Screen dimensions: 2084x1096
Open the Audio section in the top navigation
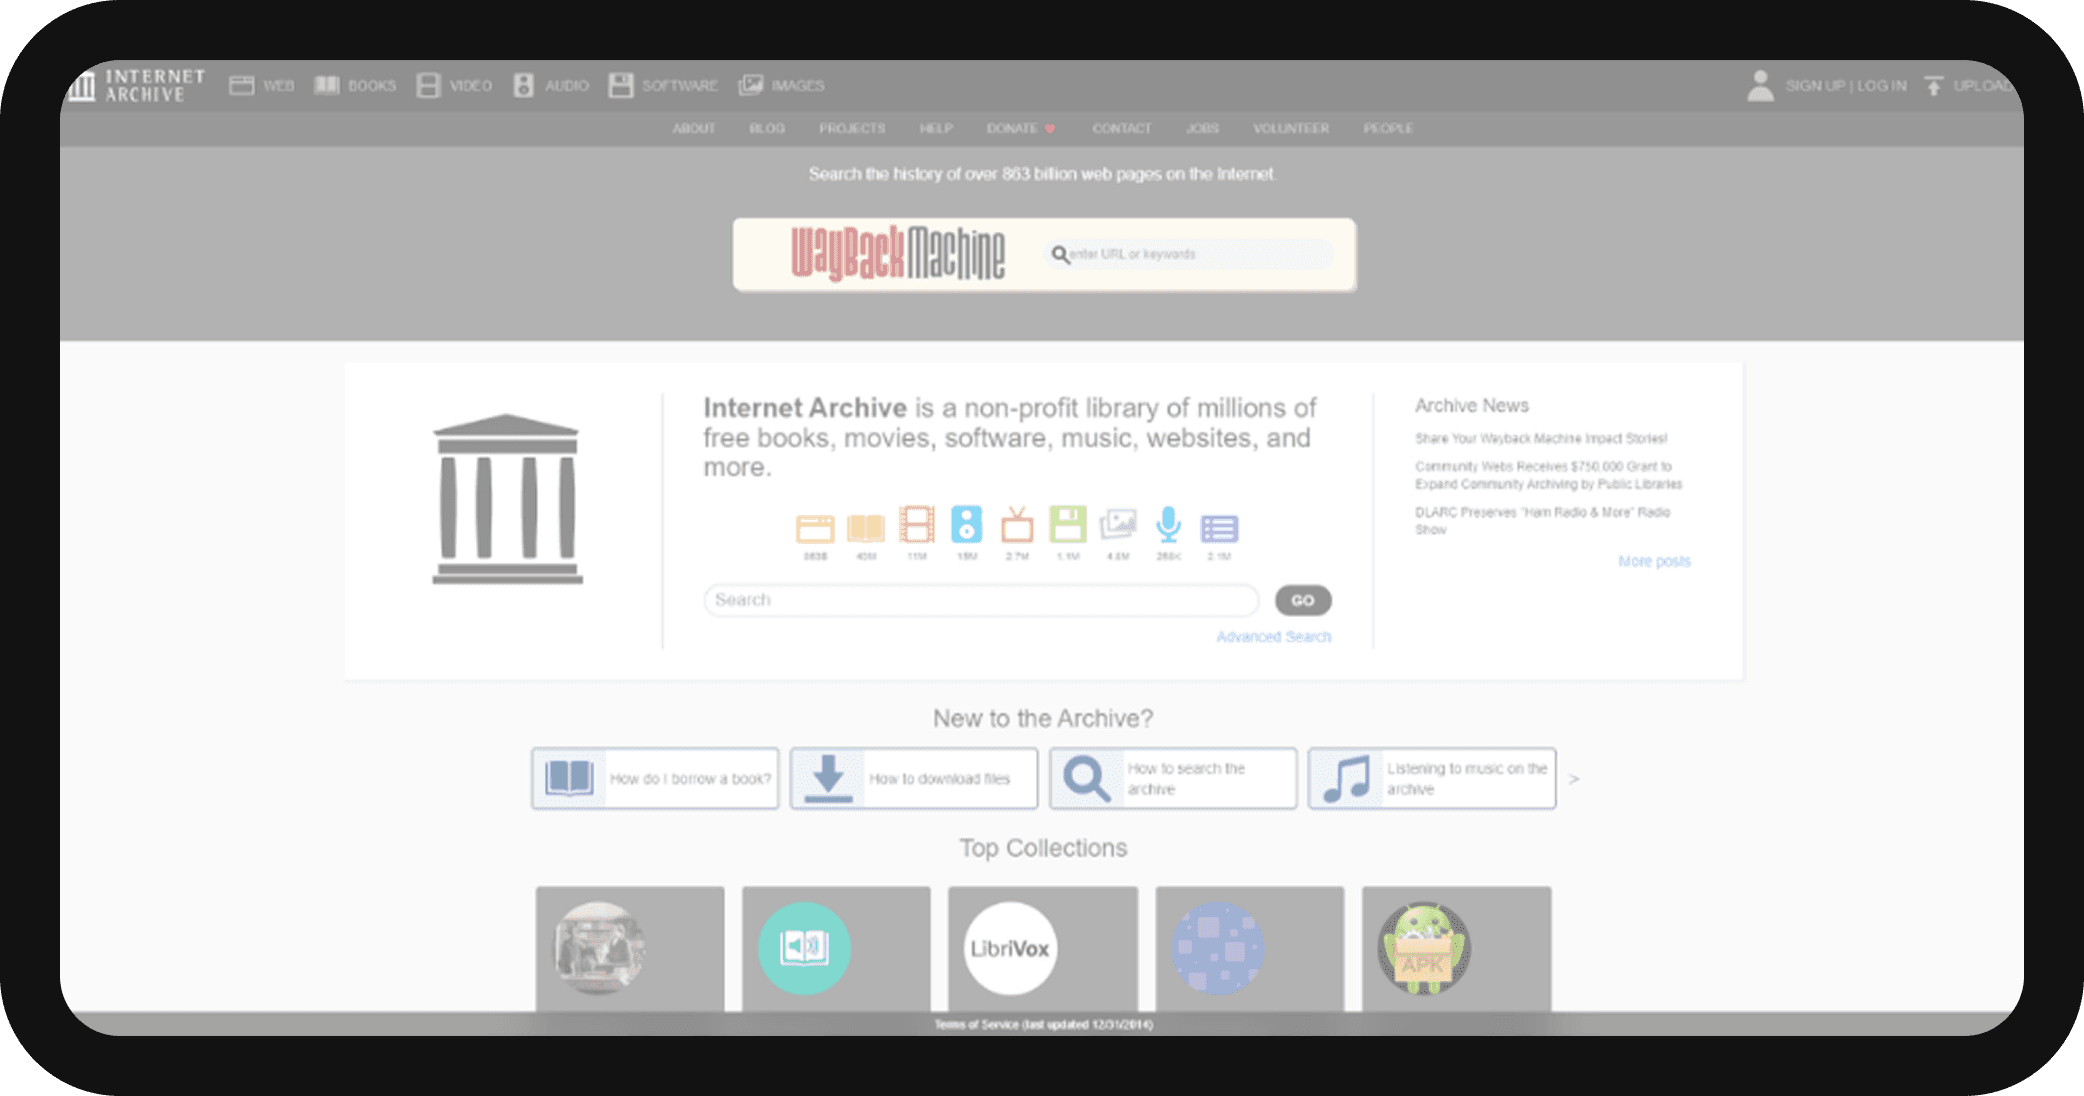(551, 86)
